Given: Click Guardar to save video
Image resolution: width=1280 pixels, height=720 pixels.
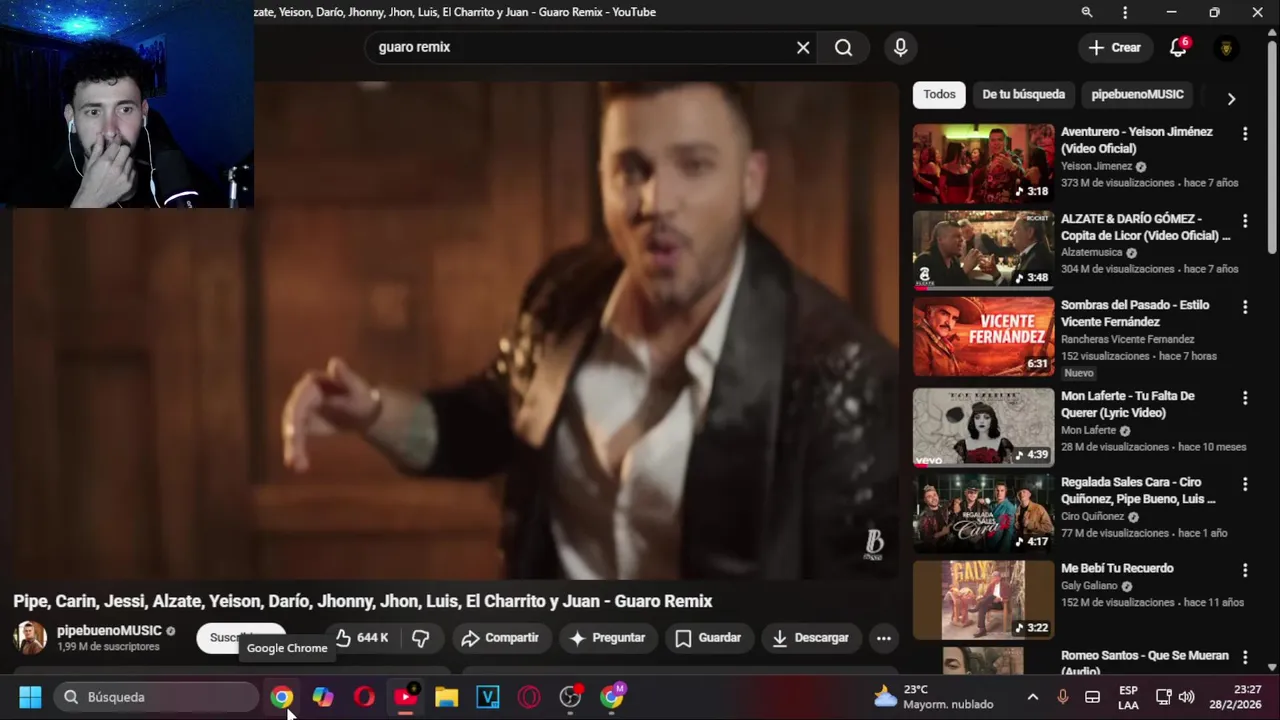Looking at the screenshot, I should [x=708, y=637].
